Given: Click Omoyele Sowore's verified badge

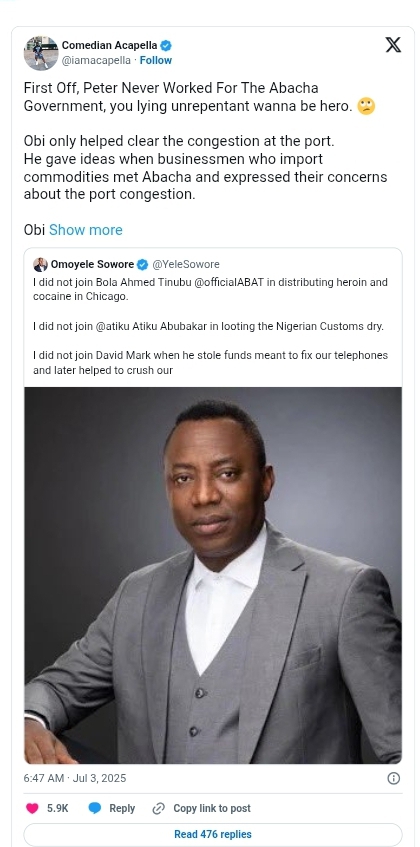Looking at the screenshot, I should pos(143,265).
